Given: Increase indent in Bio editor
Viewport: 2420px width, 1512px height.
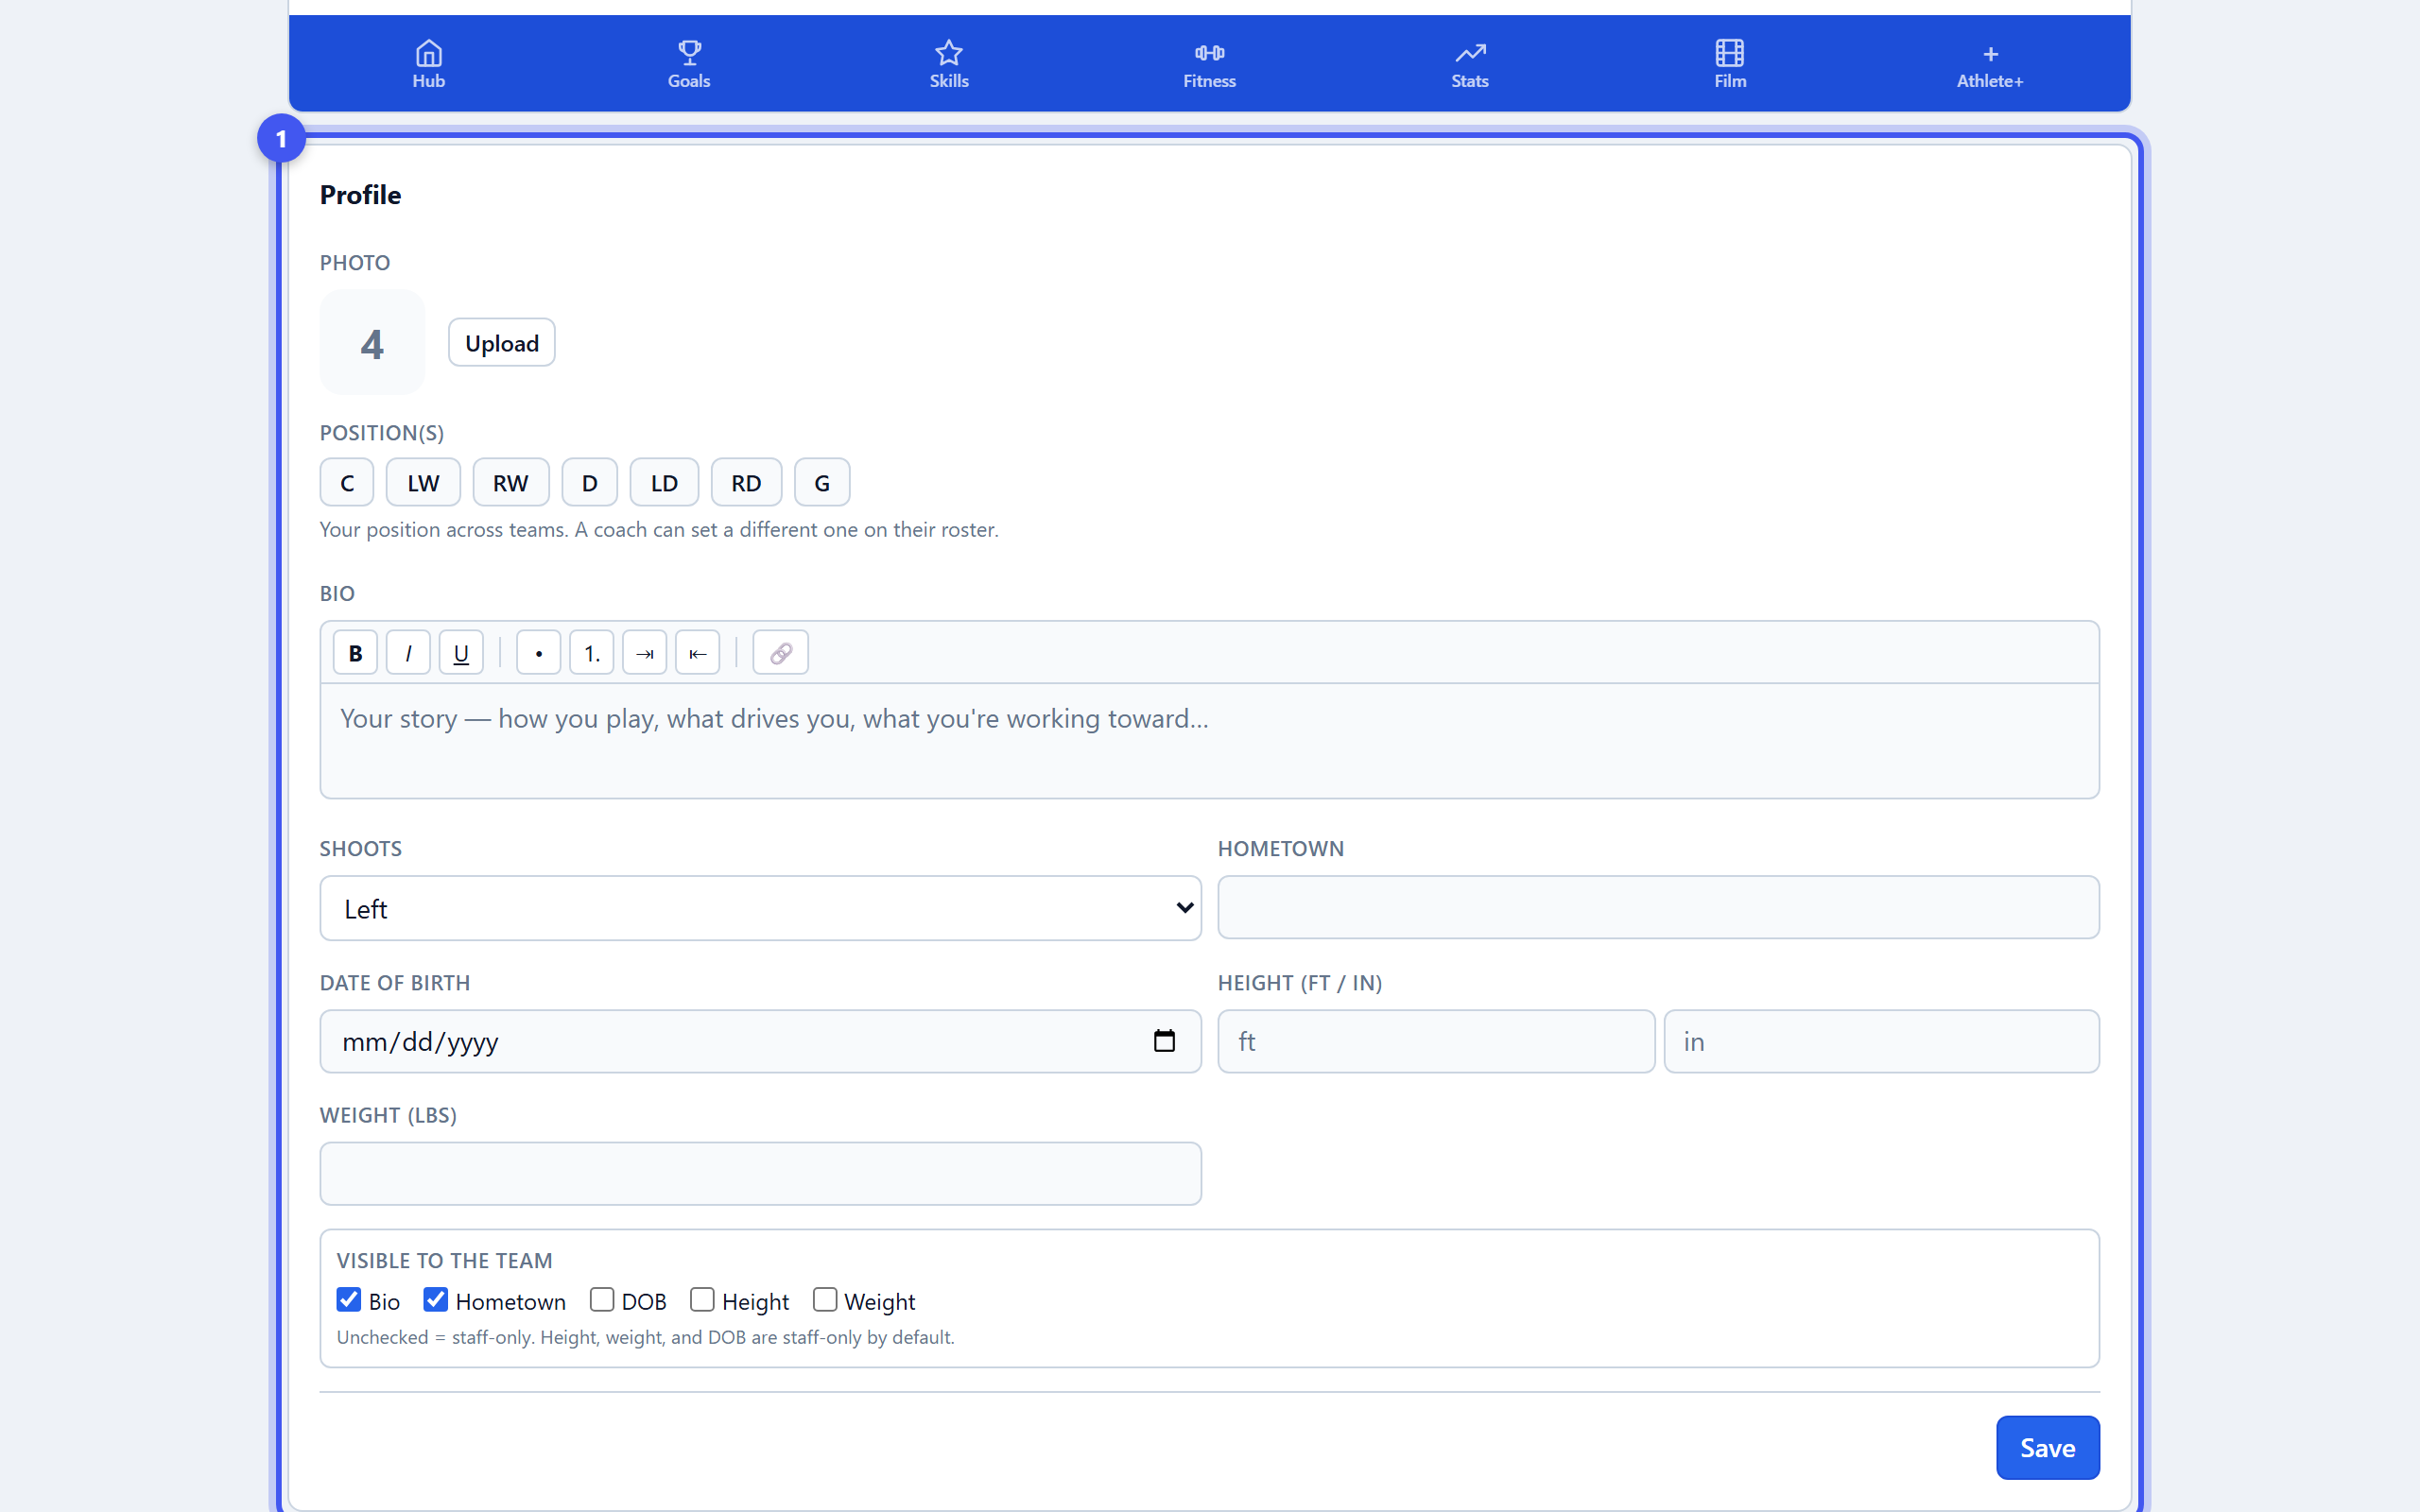Looking at the screenshot, I should pyautogui.click(x=644, y=653).
